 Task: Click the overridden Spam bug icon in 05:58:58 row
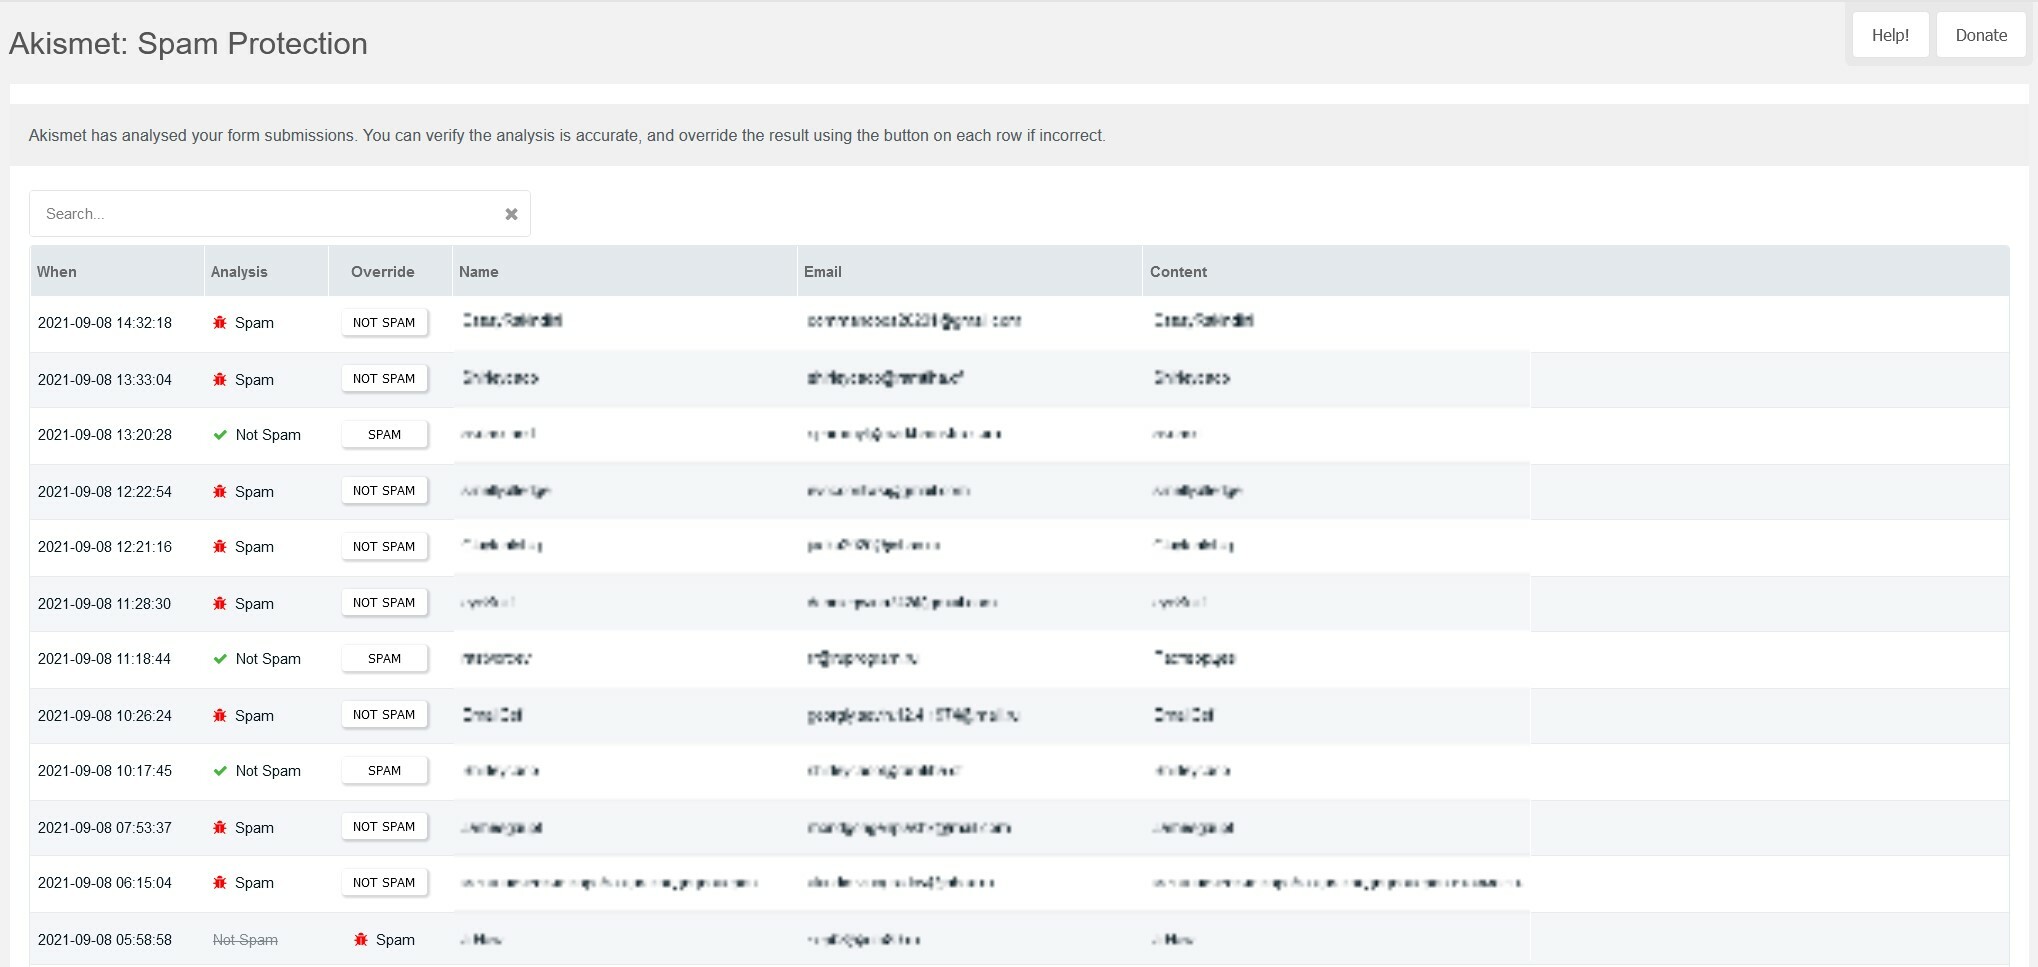[361, 940]
